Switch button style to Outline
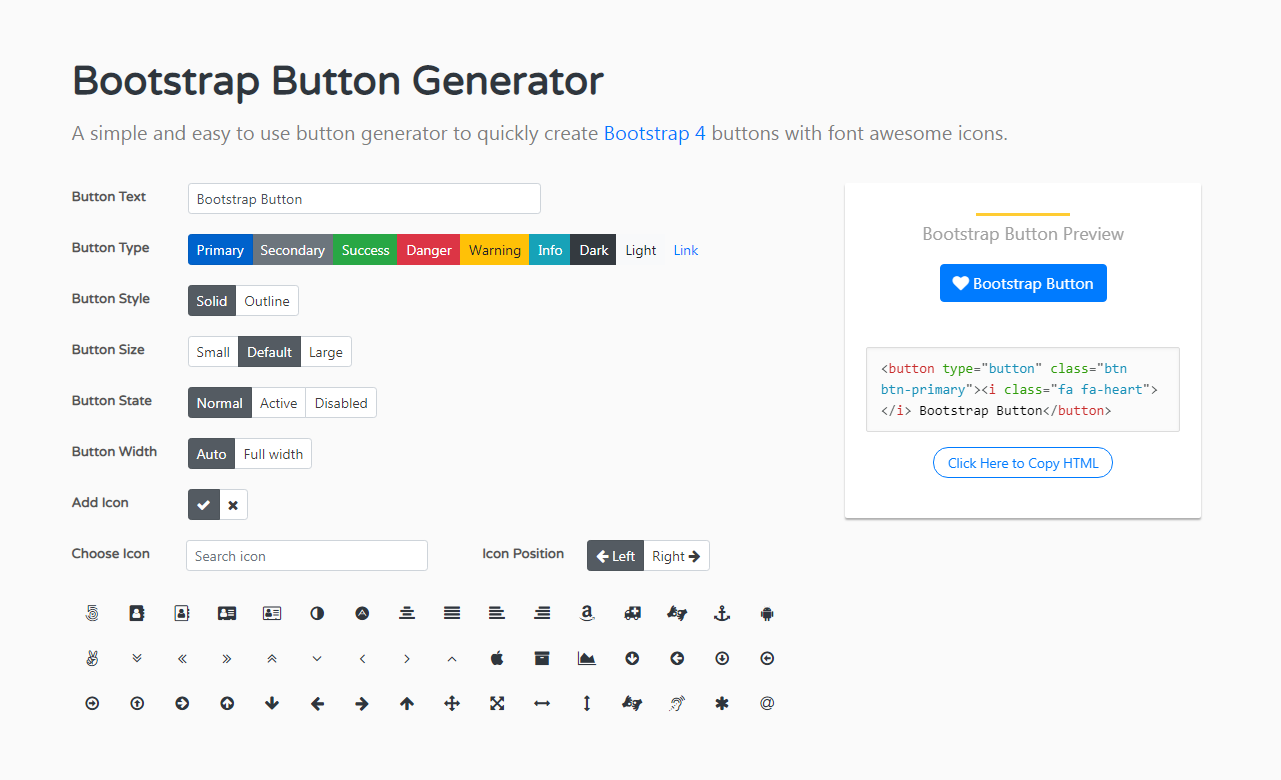Viewport: 1281px width, 780px height. (x=267, y=301)
